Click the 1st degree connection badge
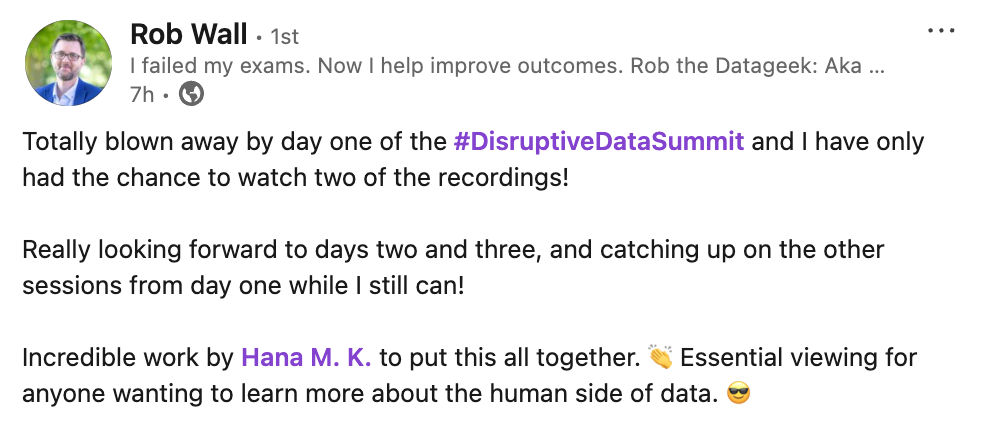 point(284,37)
